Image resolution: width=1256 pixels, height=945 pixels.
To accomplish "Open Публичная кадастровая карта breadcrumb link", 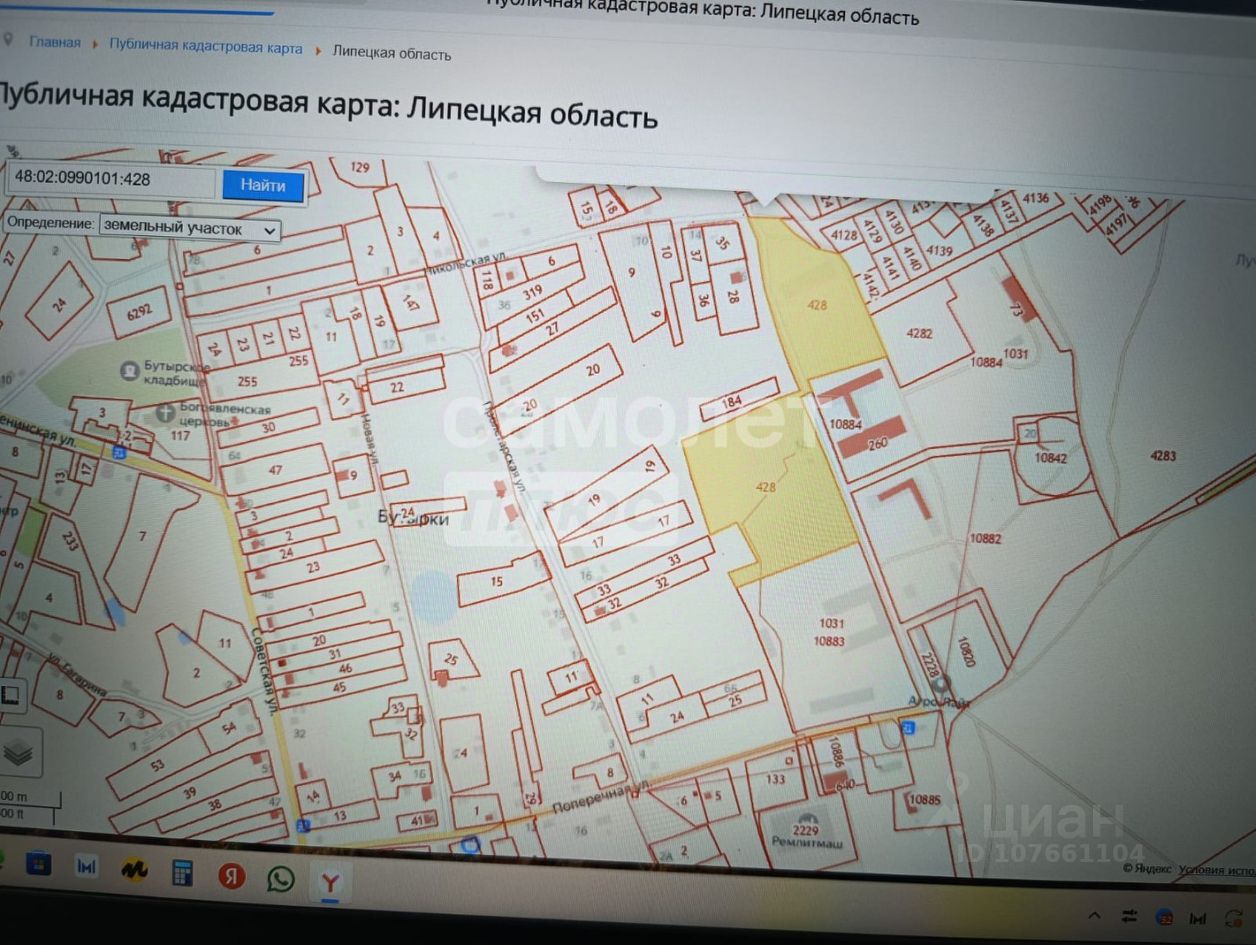I will [205, 47].
